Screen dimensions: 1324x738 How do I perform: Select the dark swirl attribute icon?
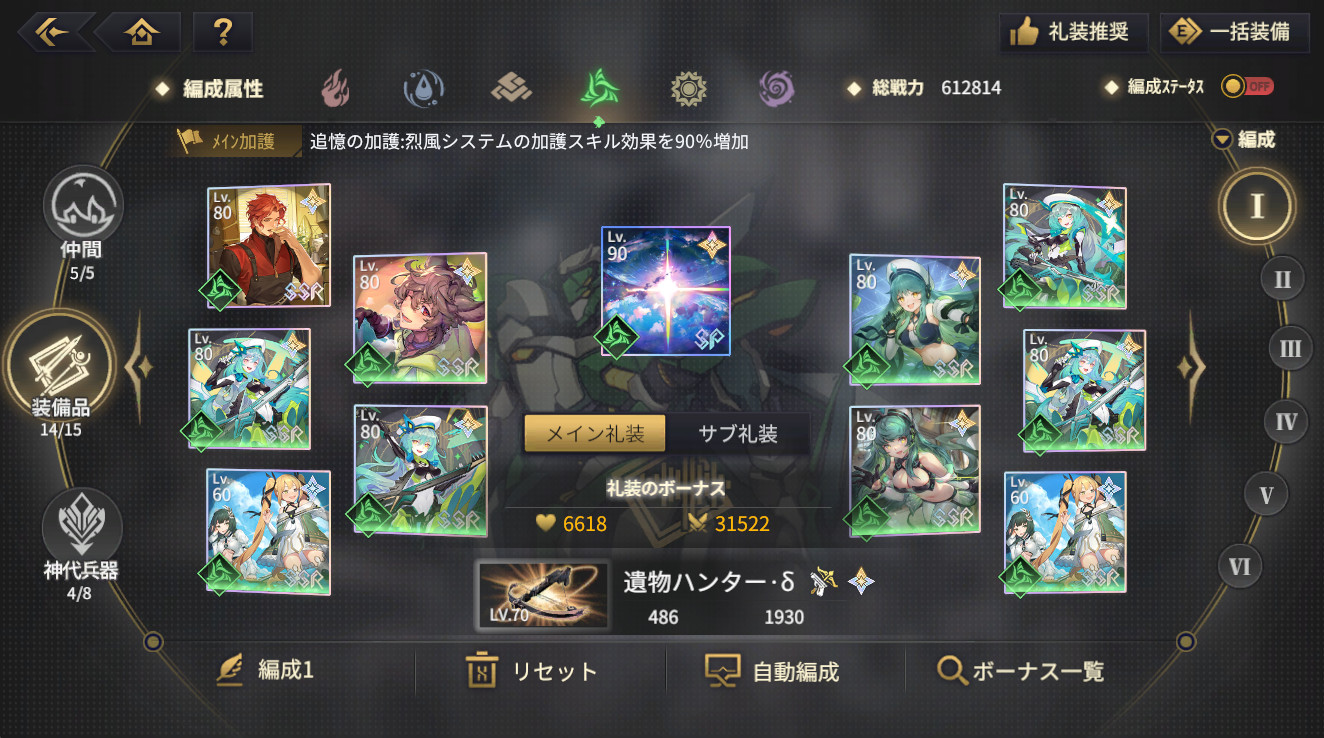(776, 89)
